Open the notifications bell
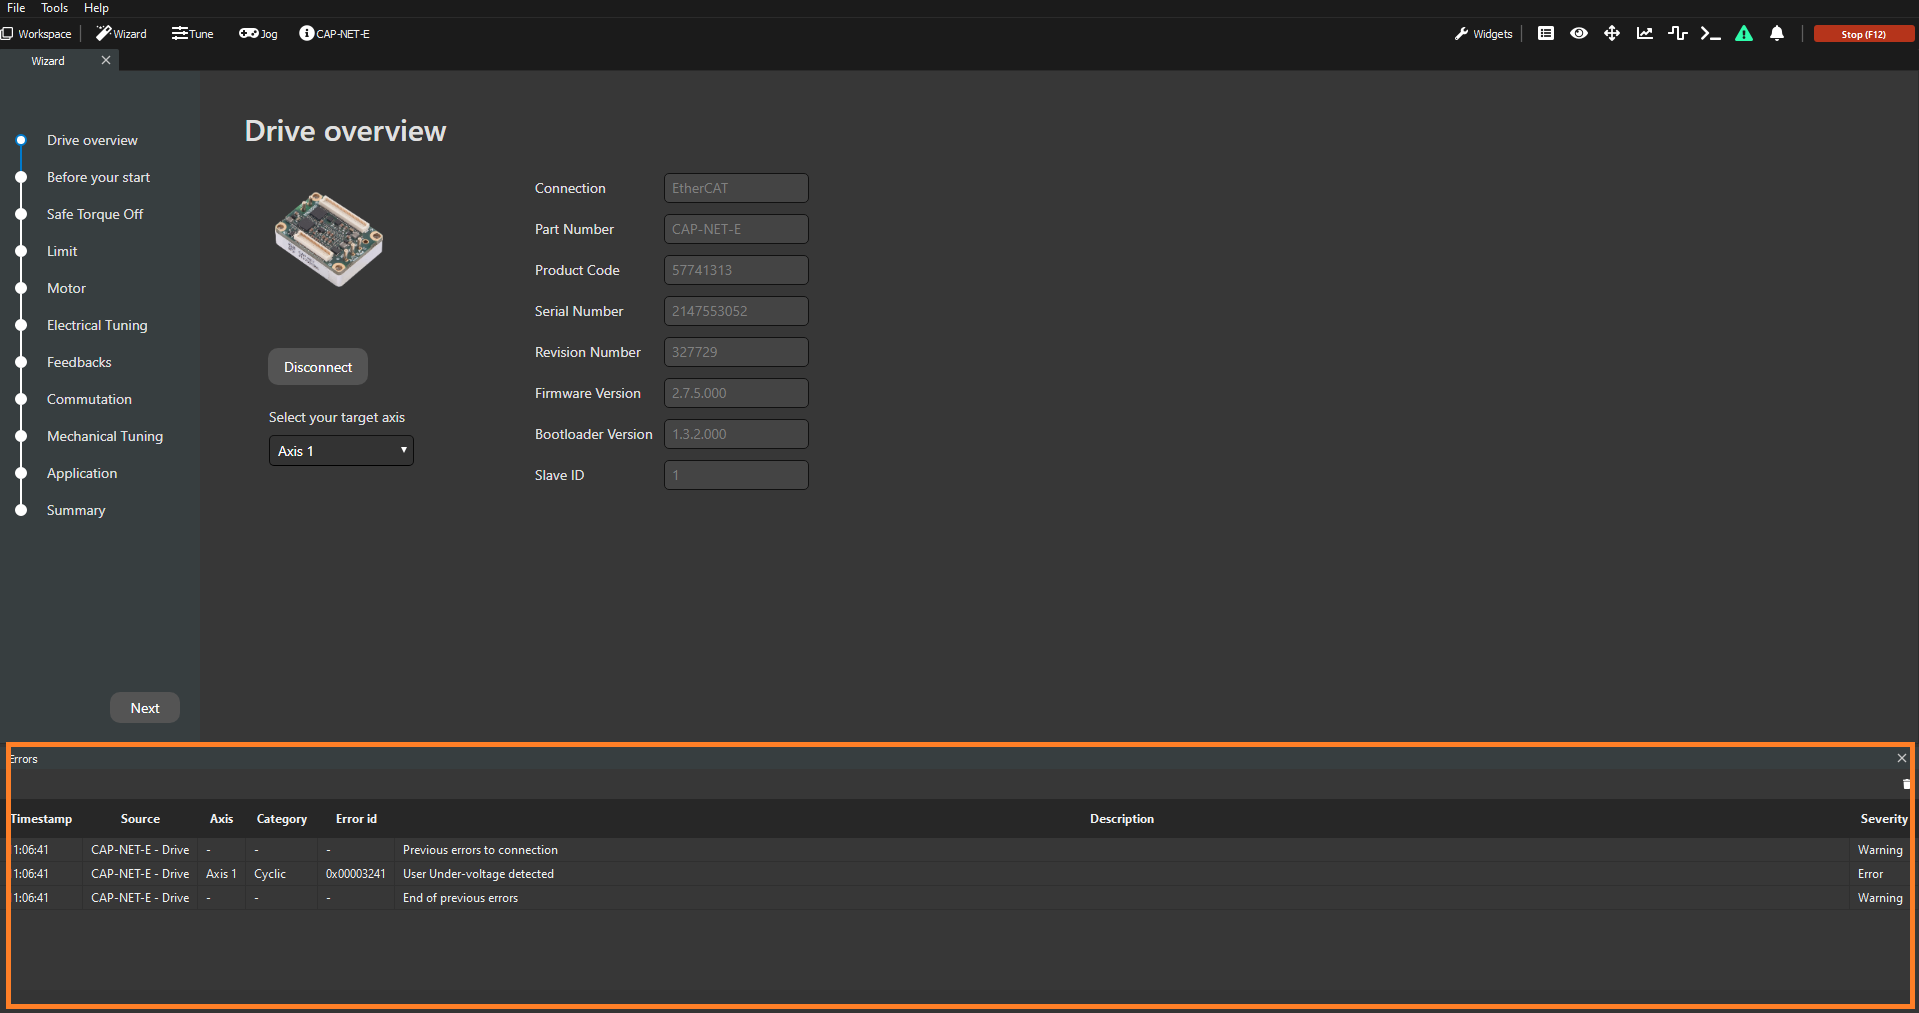The width and height of the screenshot is (1919, 1013). point(1777,34)
